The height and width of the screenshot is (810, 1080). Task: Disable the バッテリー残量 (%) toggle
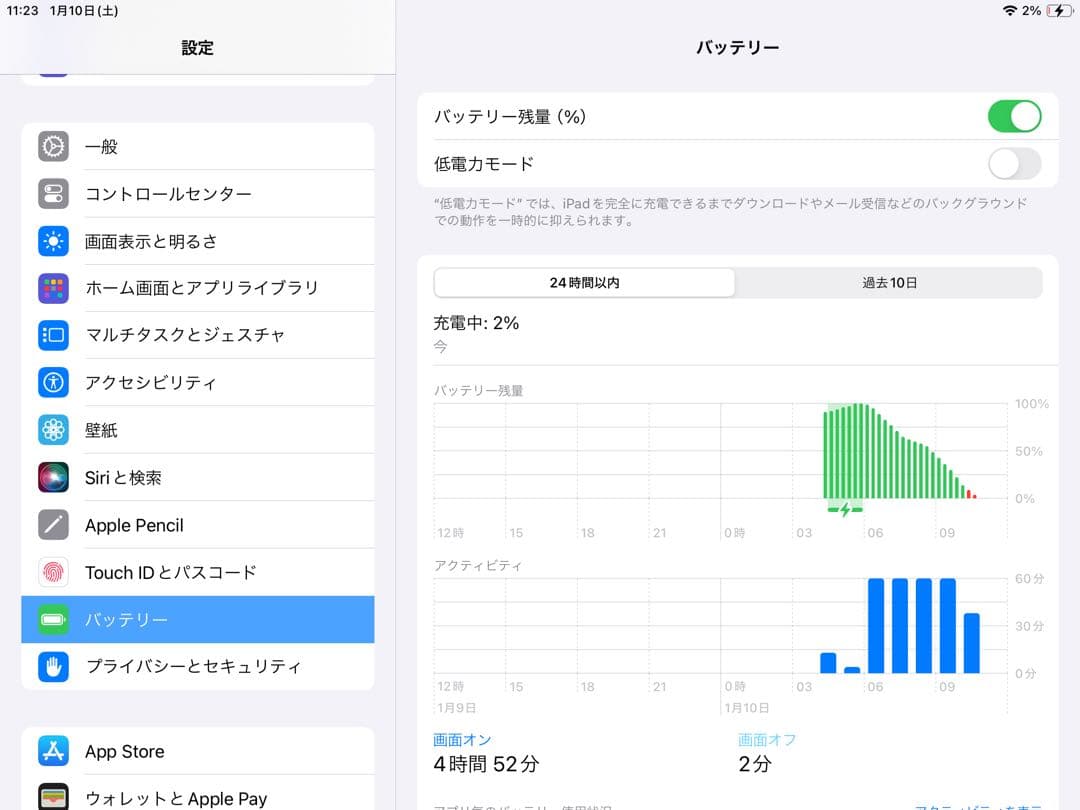click(x=1014, y=116)
